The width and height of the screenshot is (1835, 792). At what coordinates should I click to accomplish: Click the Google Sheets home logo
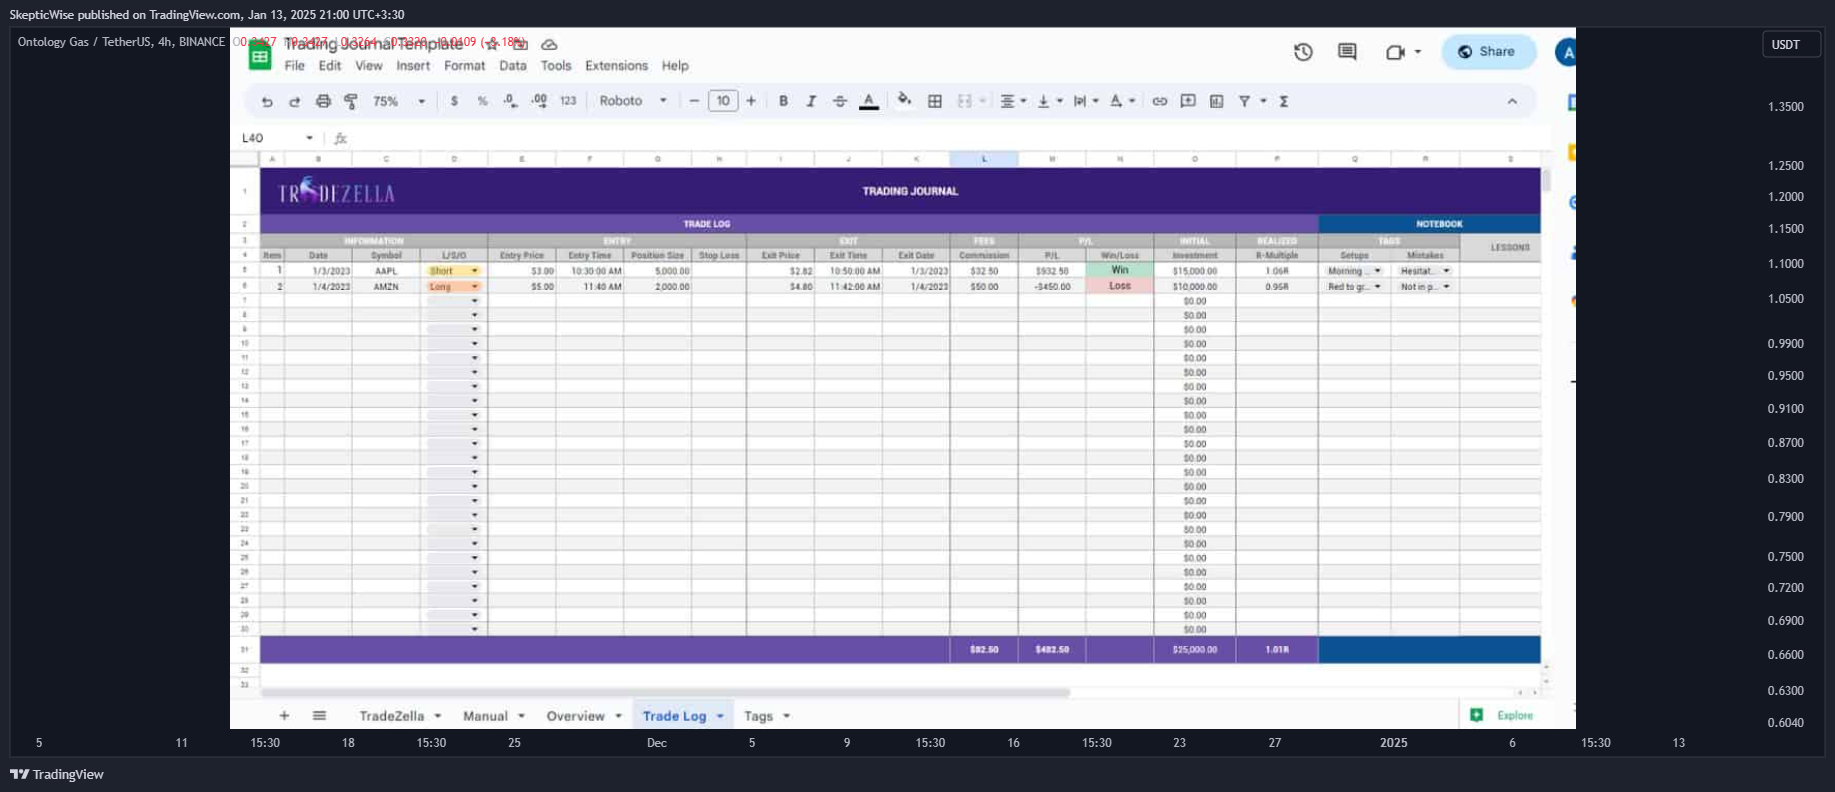260,56
